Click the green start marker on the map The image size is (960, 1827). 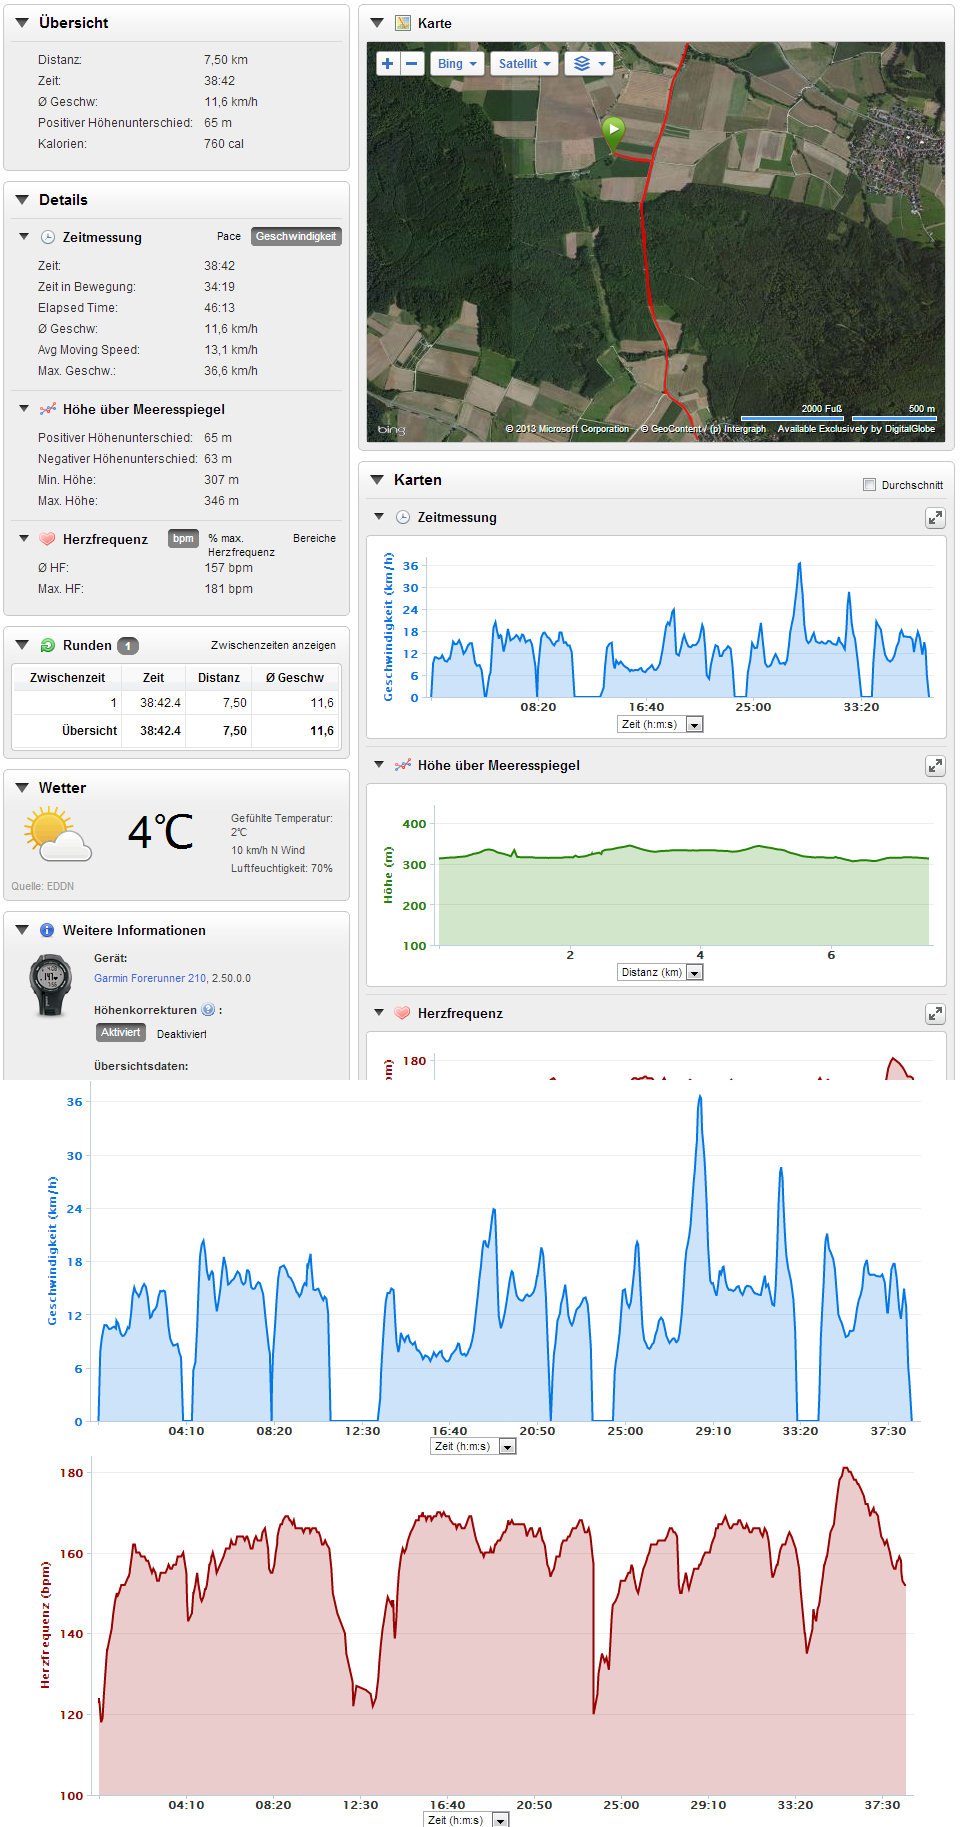[x=613, y=131]
